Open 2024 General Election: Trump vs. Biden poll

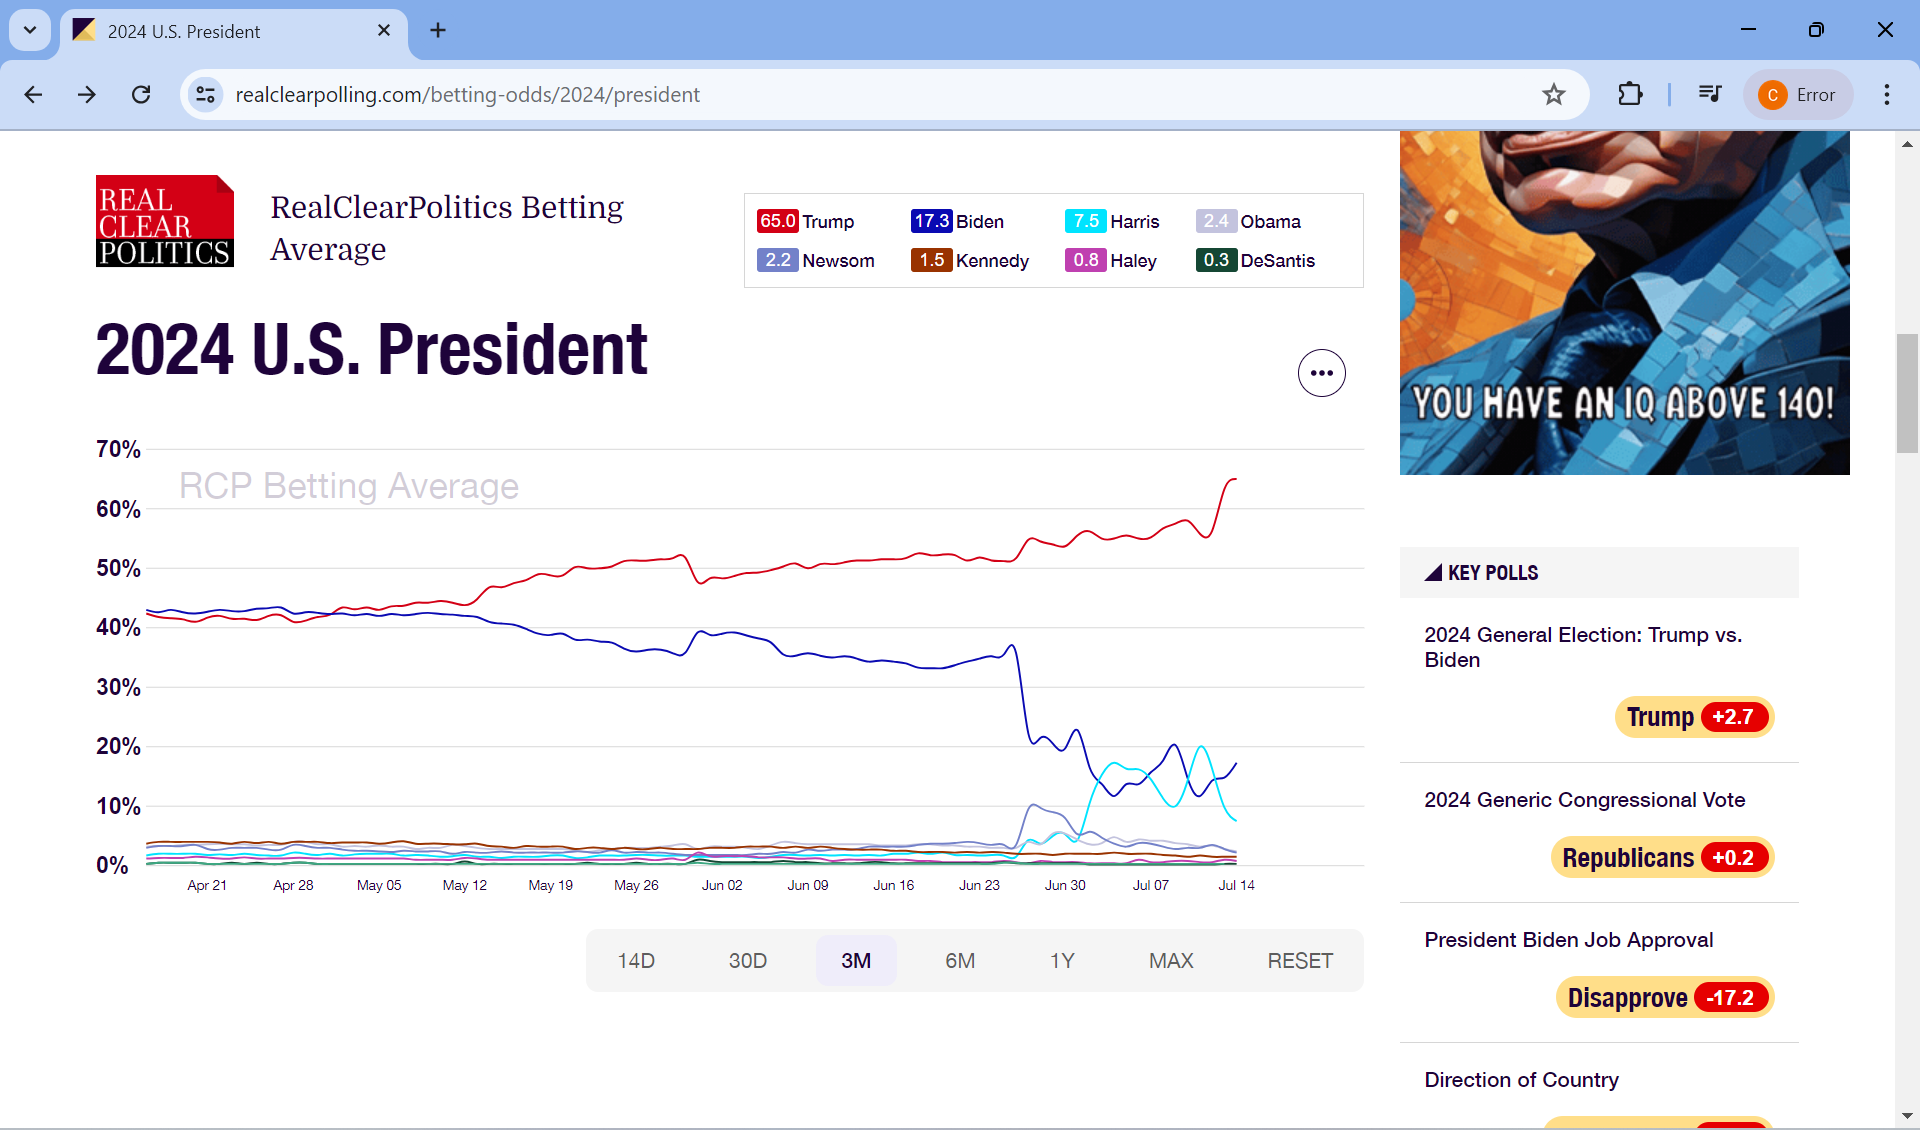coord(1583,647)
